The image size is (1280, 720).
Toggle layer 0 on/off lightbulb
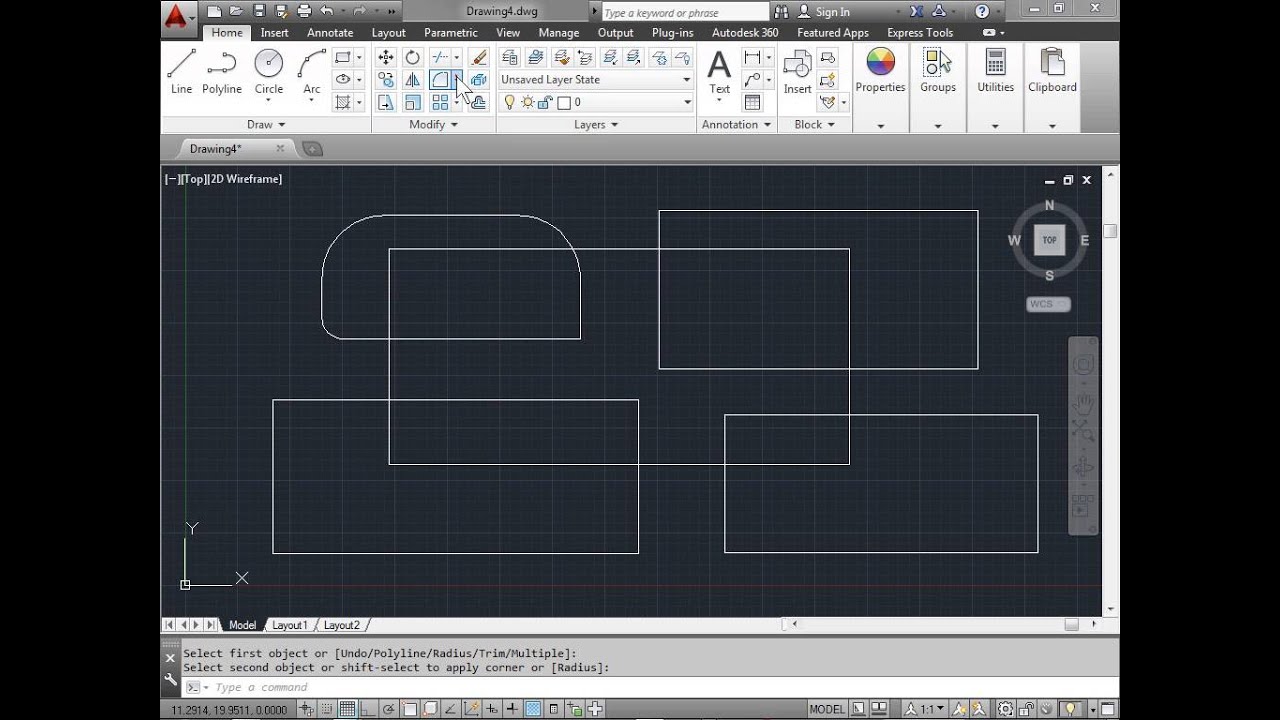click(509, 102)
